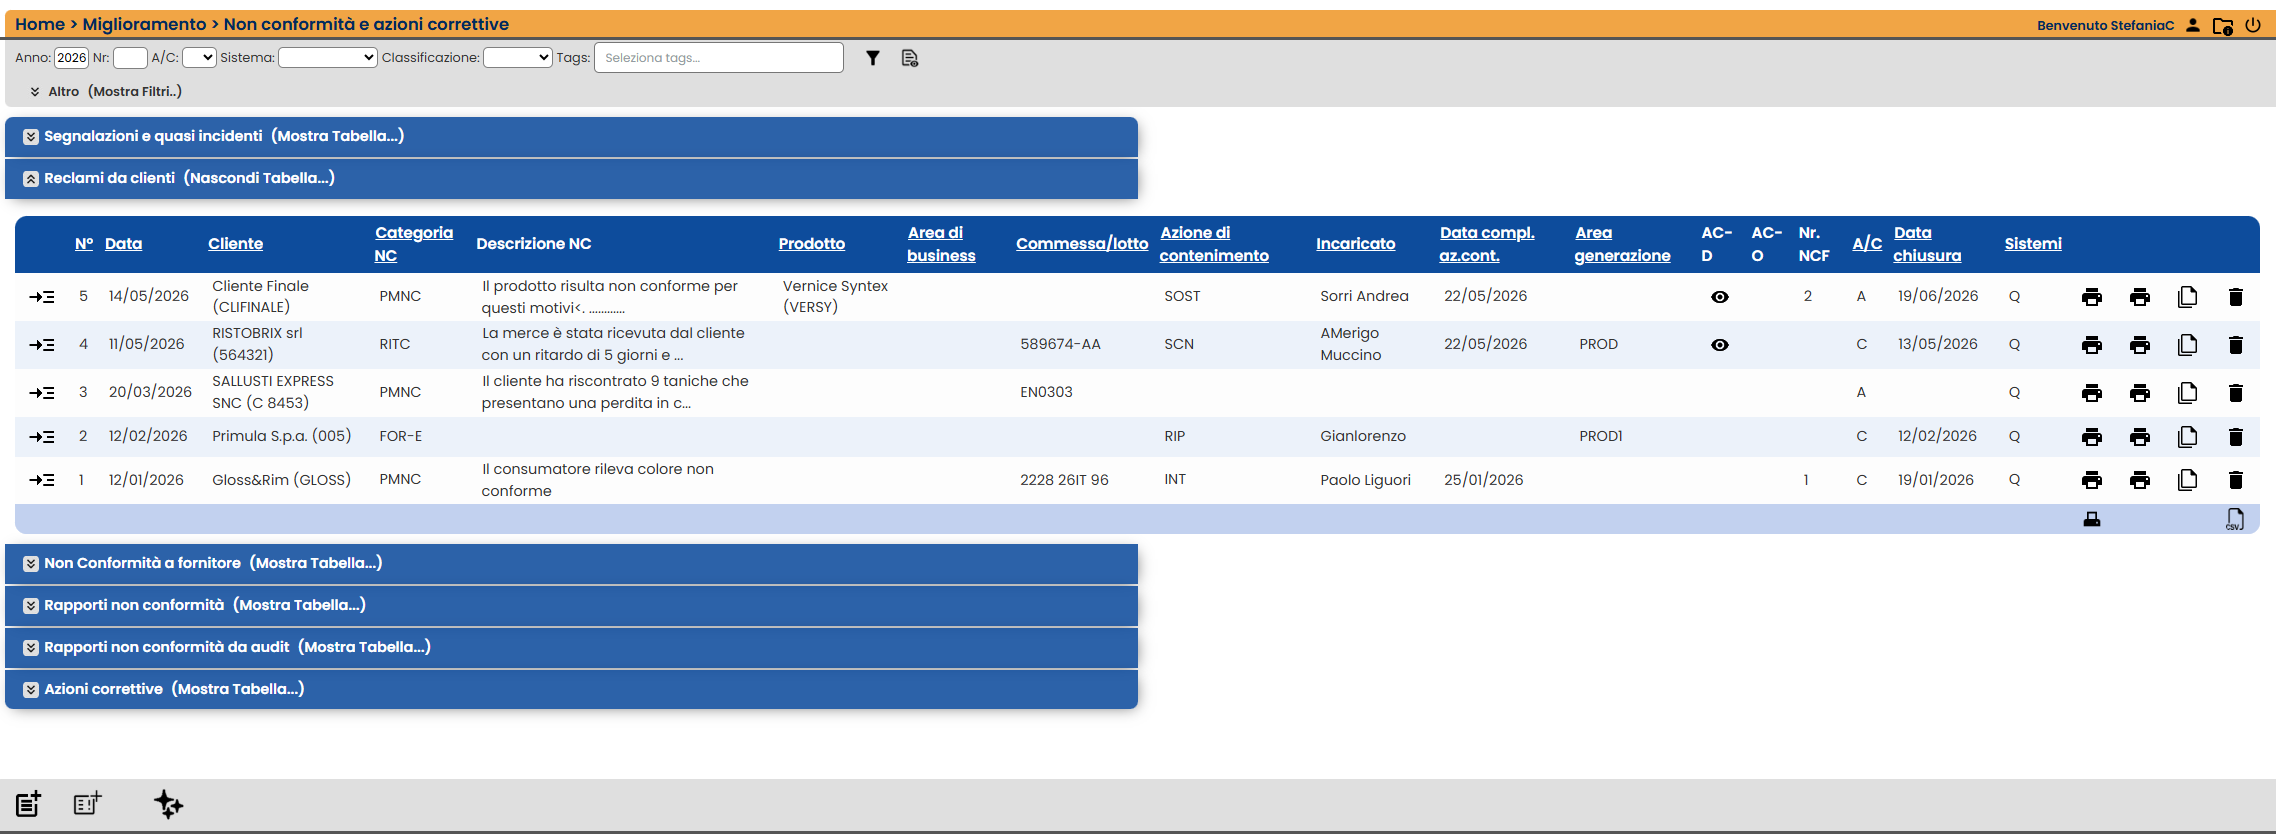
Task: Sort by Area generazione column header
Action: click(x=1622, y=244)
